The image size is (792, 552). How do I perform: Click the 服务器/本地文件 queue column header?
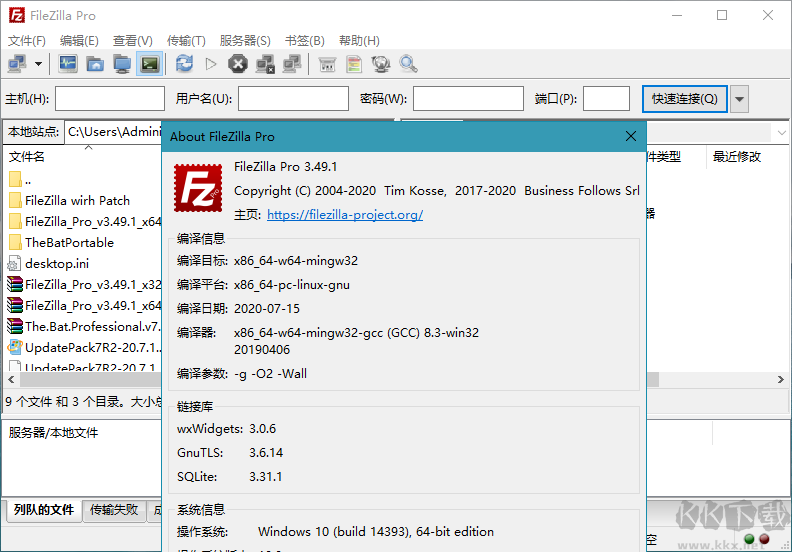pyautogui.click(x=53, y=433)
